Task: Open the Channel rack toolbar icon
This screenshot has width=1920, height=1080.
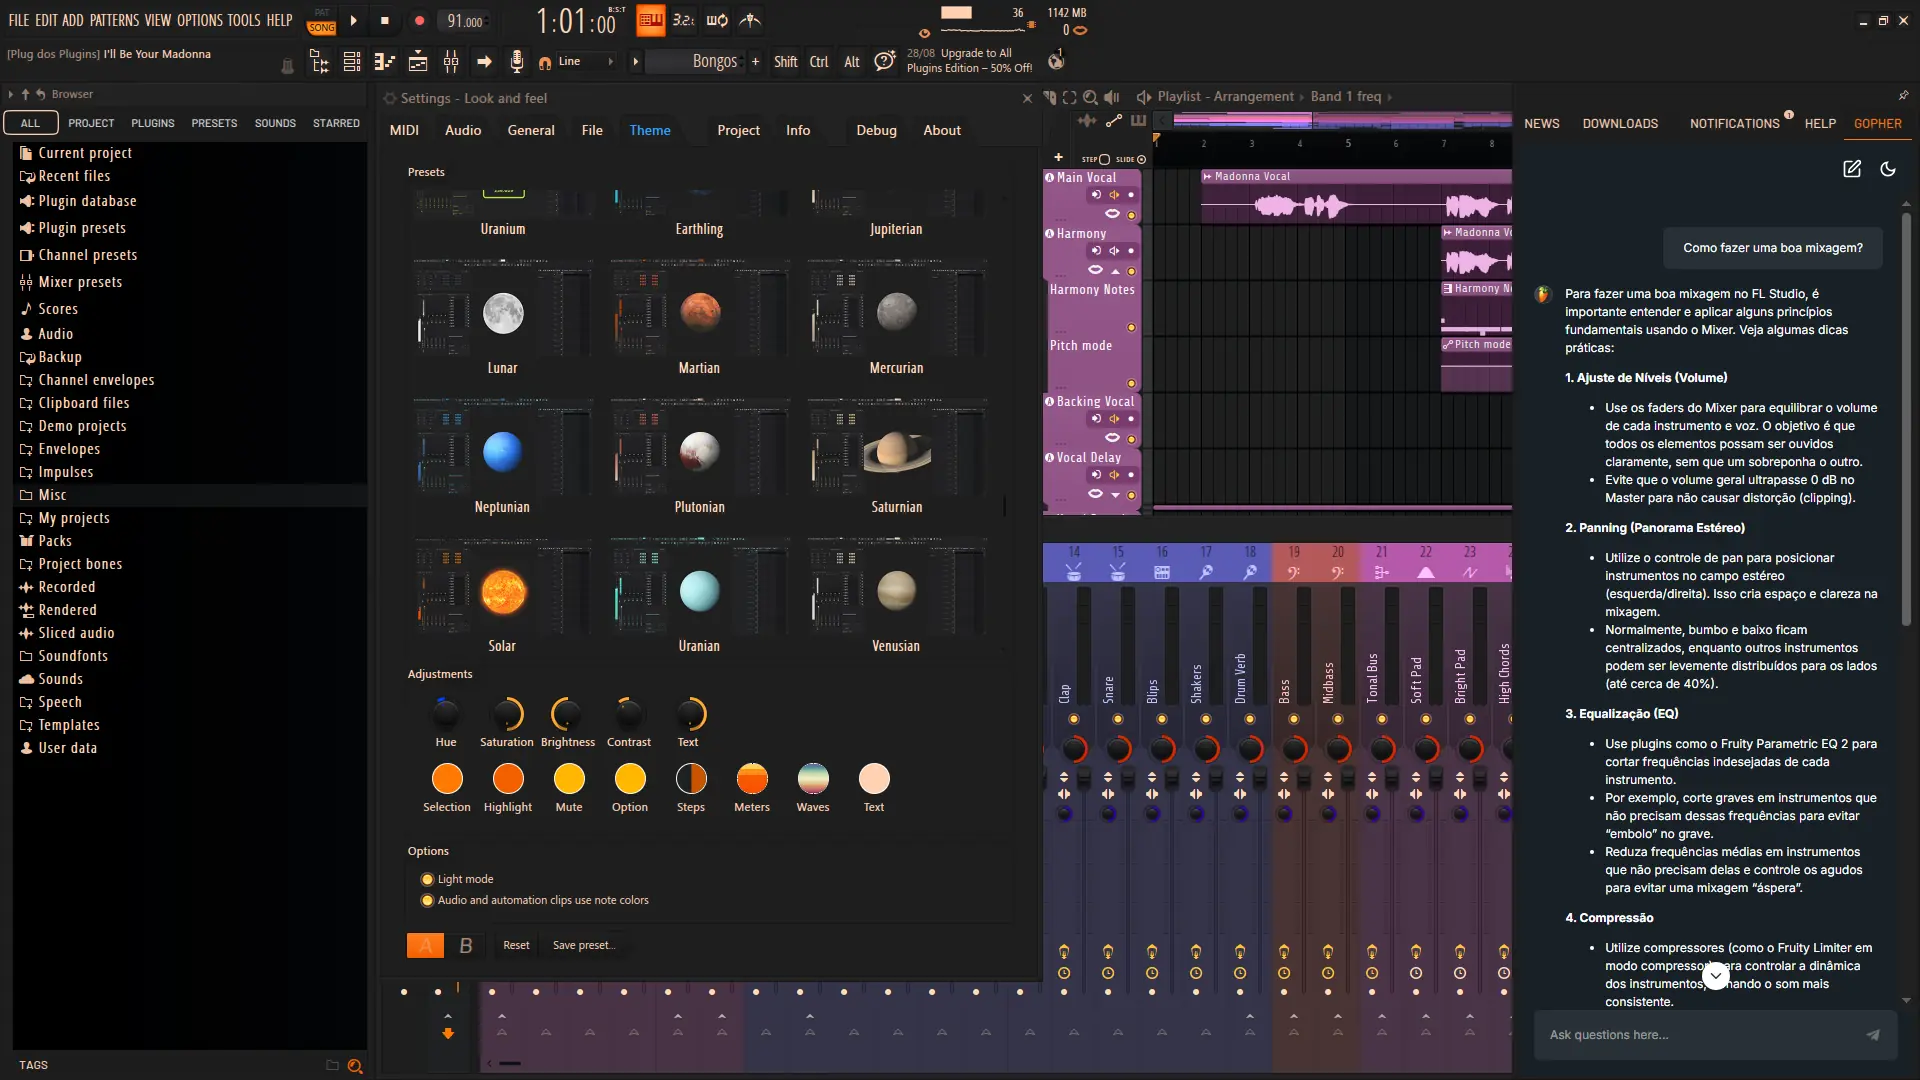Action: point(352,62)
